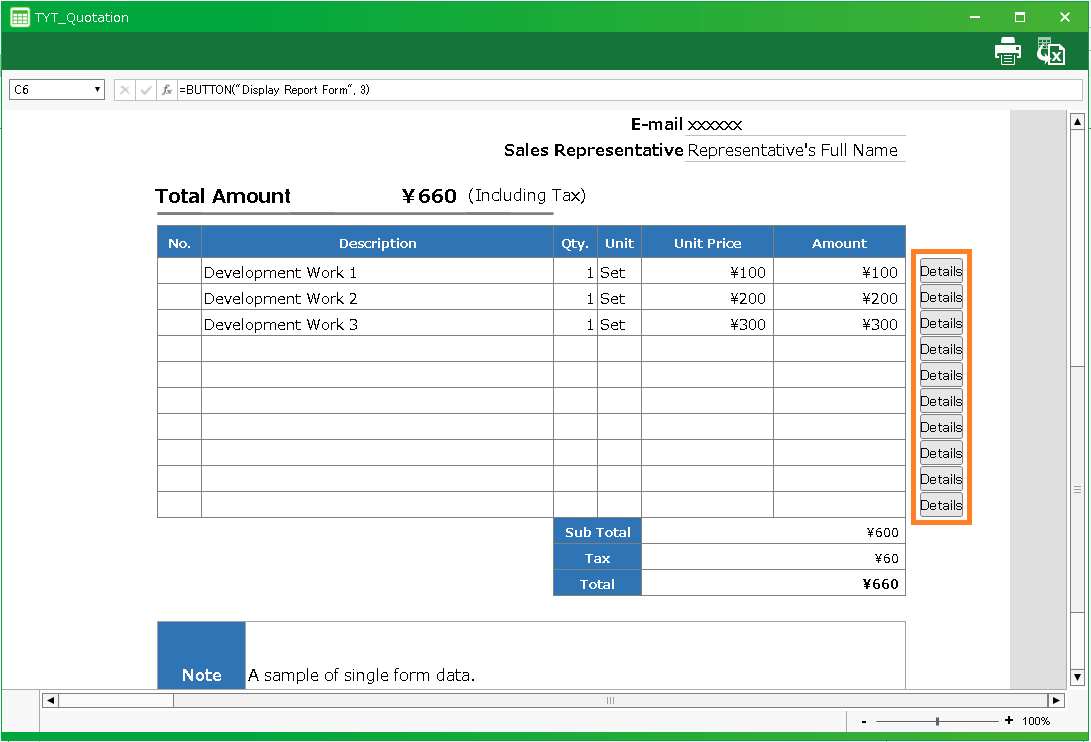The width and height of the screenshot is (1091, 742).
Task: Click the '(Including Tax)' text
Action: (527, 196)
